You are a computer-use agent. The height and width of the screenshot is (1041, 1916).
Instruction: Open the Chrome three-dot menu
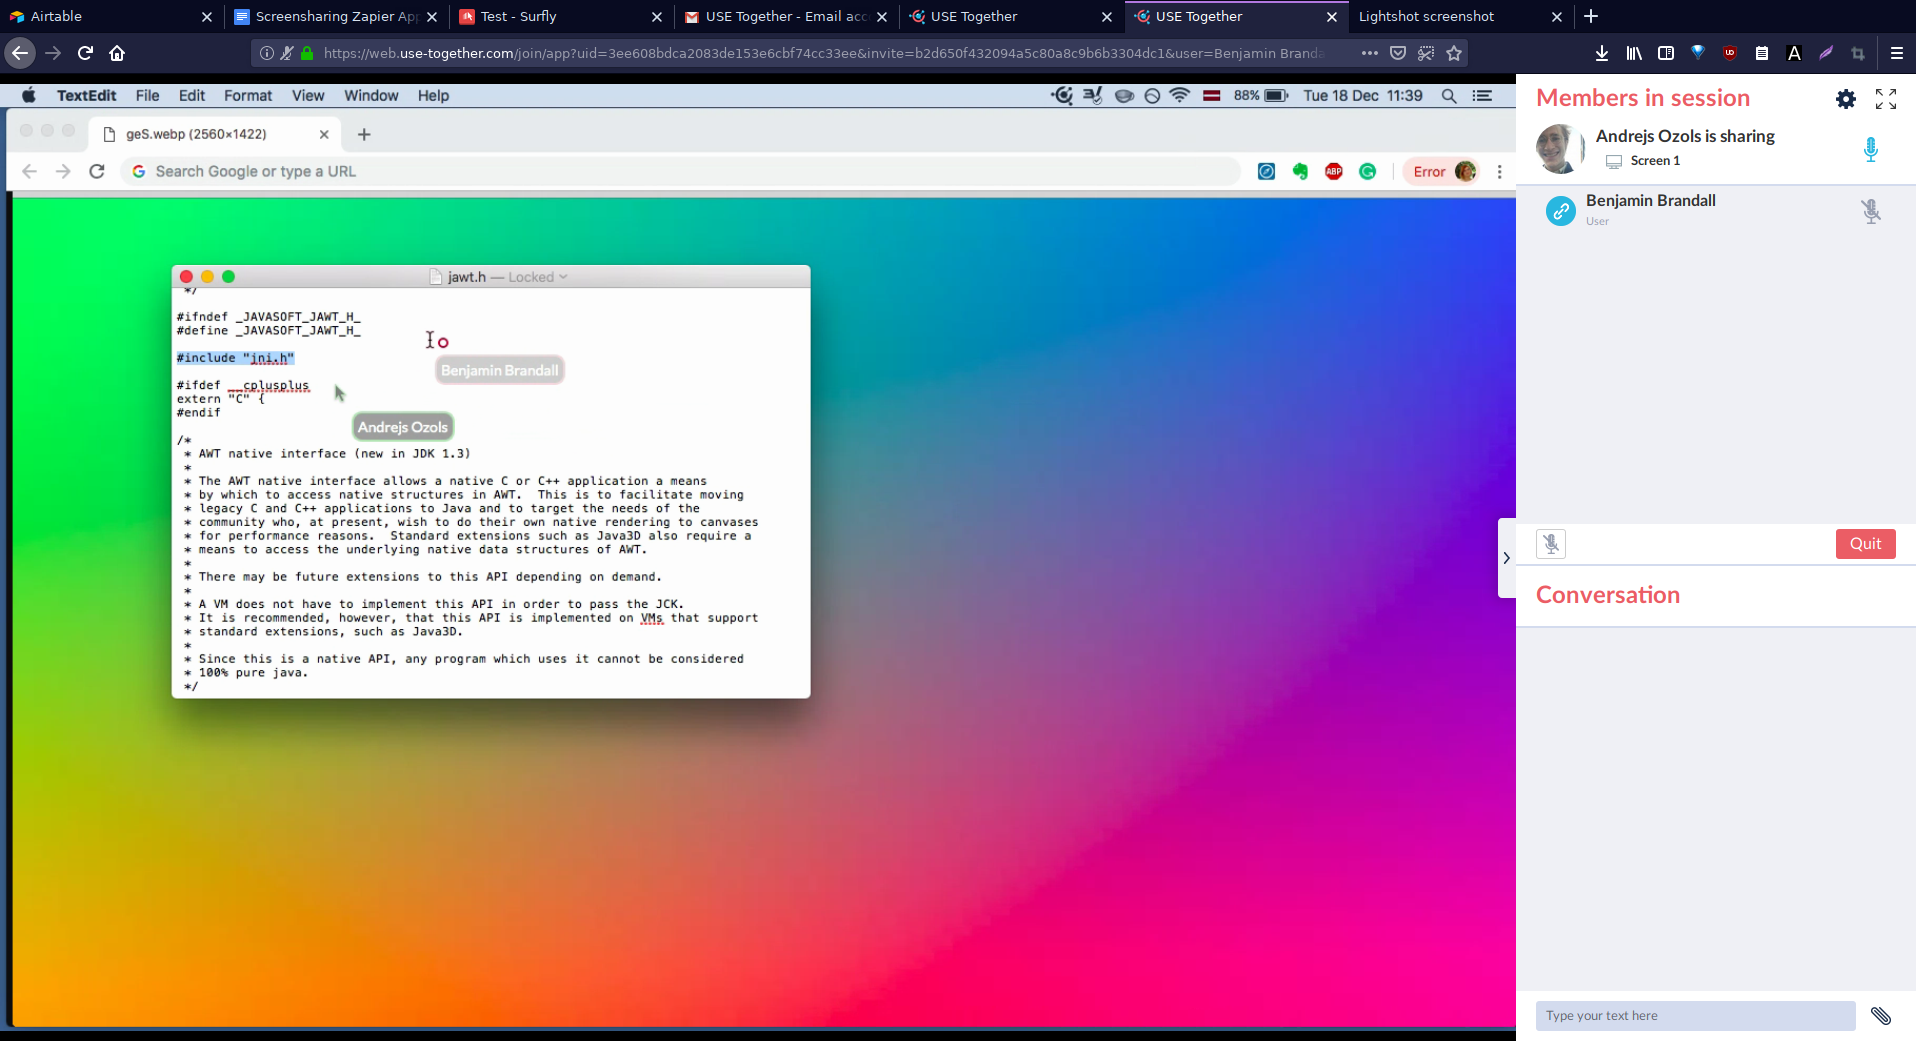tap(1499, 172)
